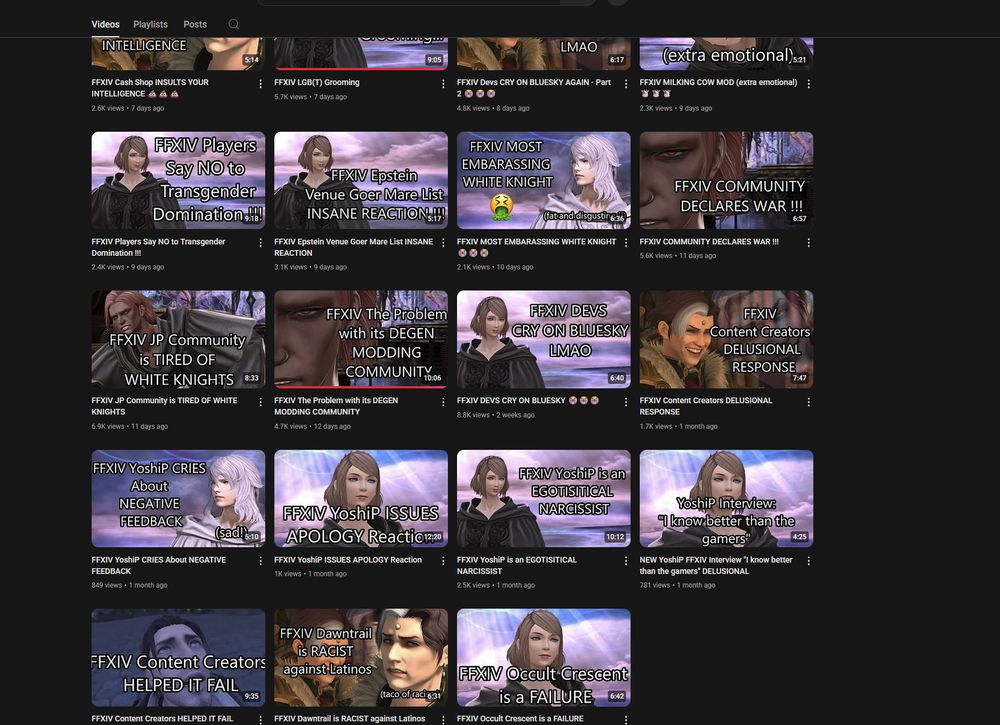Open 'FFXIV YoshiP CRIES About NEGATIVE FEEDBACK' title link
Screen dimensions: 1000x725
click(x=159, y=566)
